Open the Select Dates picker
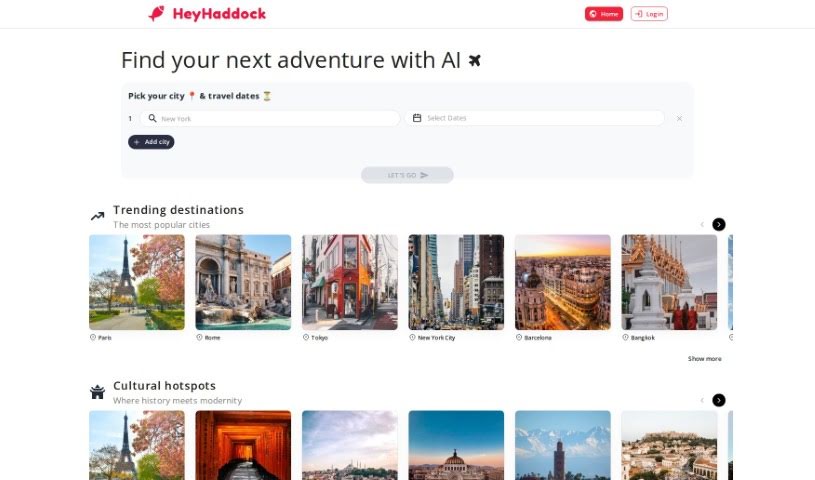 click(535, 118)
